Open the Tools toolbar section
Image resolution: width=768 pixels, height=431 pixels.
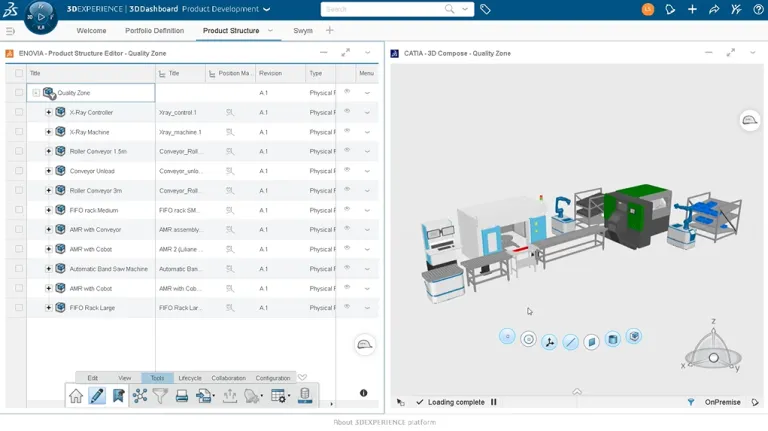(157, 378)
